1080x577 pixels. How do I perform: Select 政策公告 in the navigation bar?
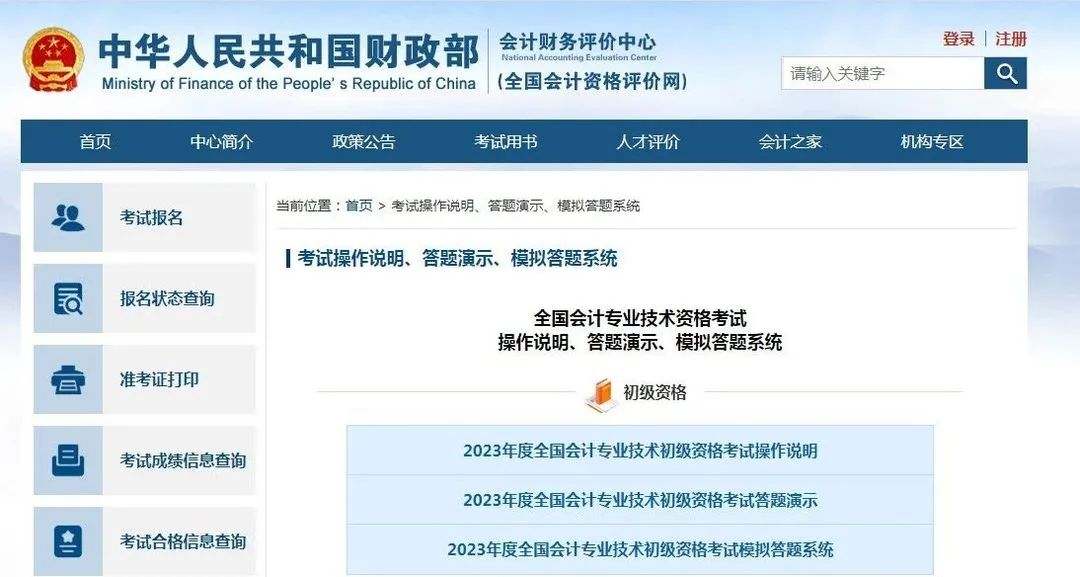click(364, 142)
